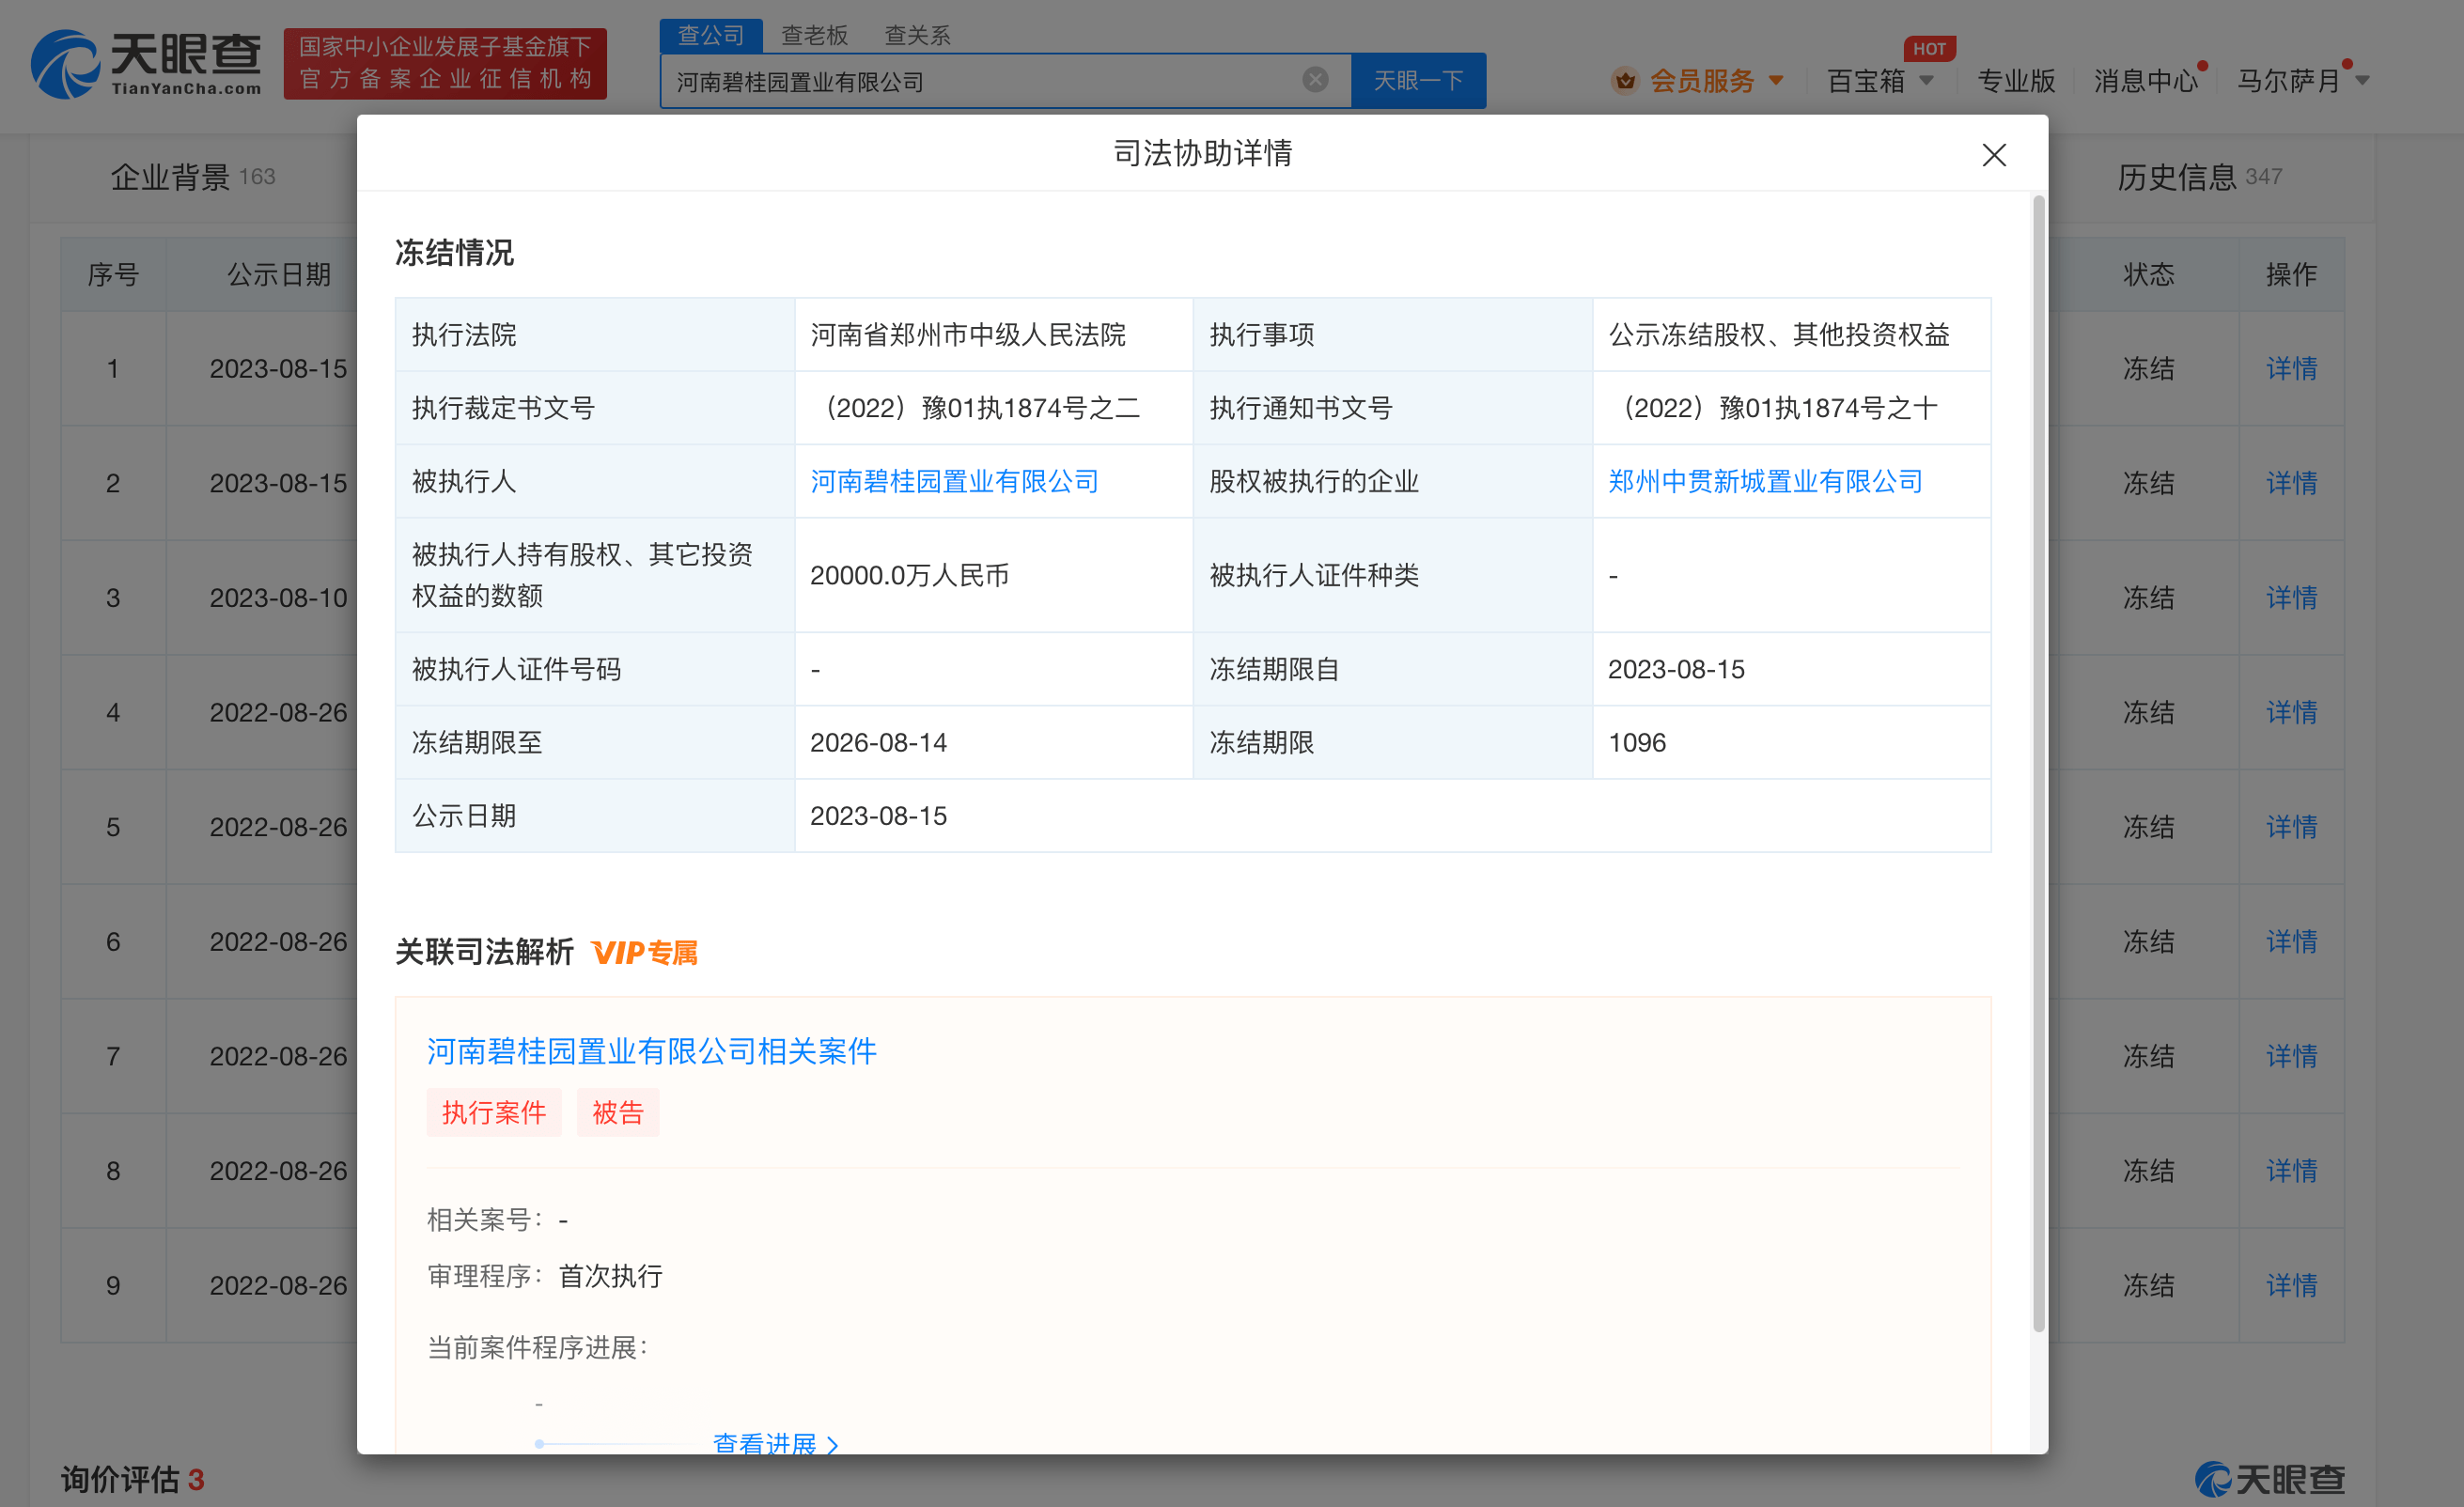
Task: Switch to the 查关系 tab
Action: [x=917, y=35]
